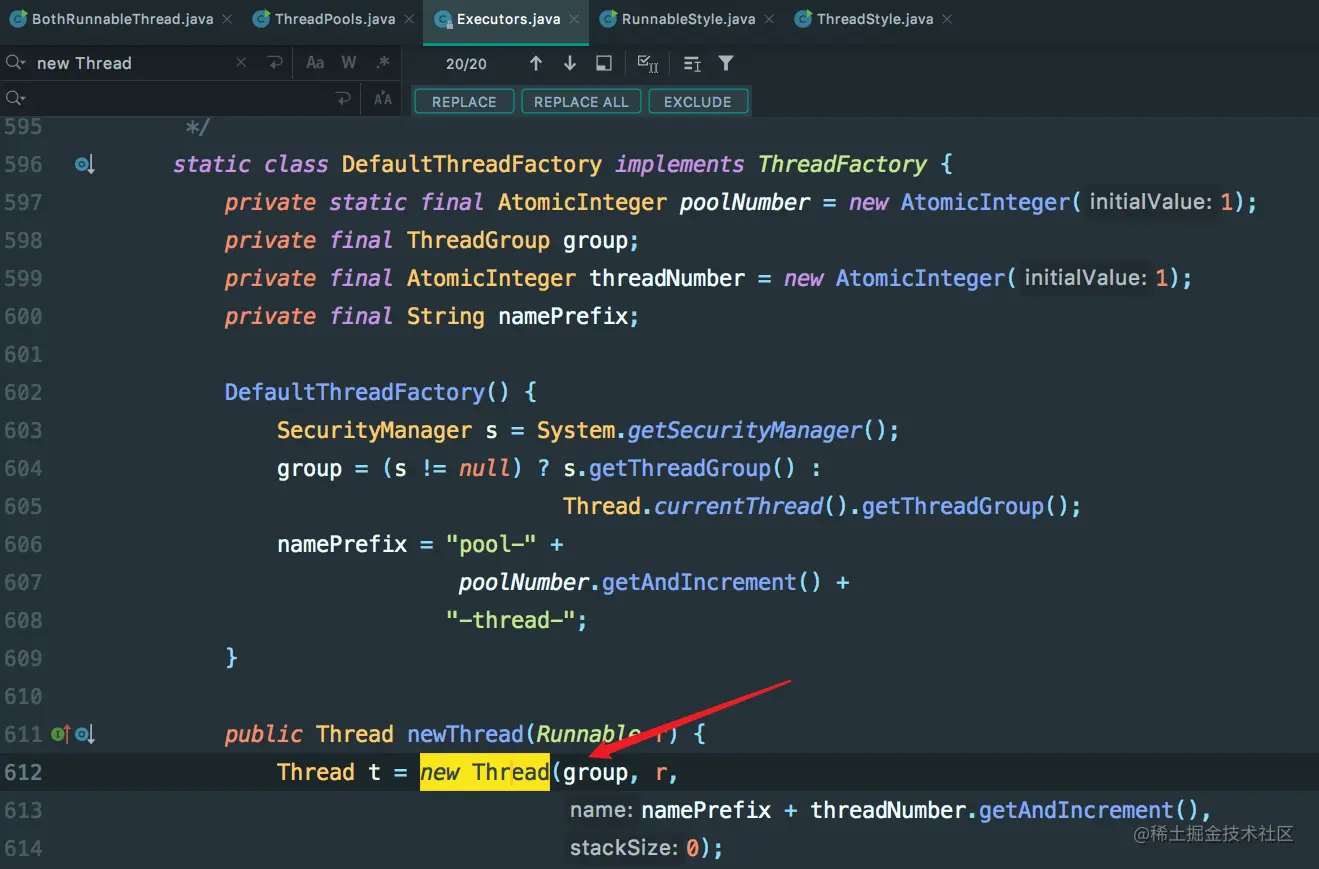Screen dimensions: 1319x869
Task: Click new-line icon in the search field
Action: pyautogui.click(x=274, y=63)
